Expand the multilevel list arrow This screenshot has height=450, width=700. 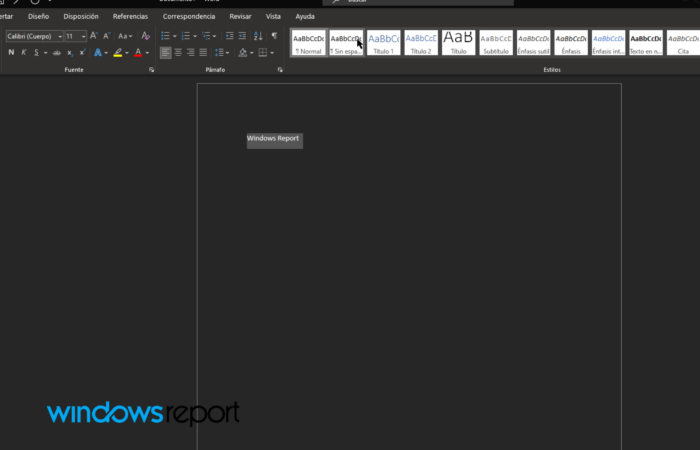coord(214,36)
